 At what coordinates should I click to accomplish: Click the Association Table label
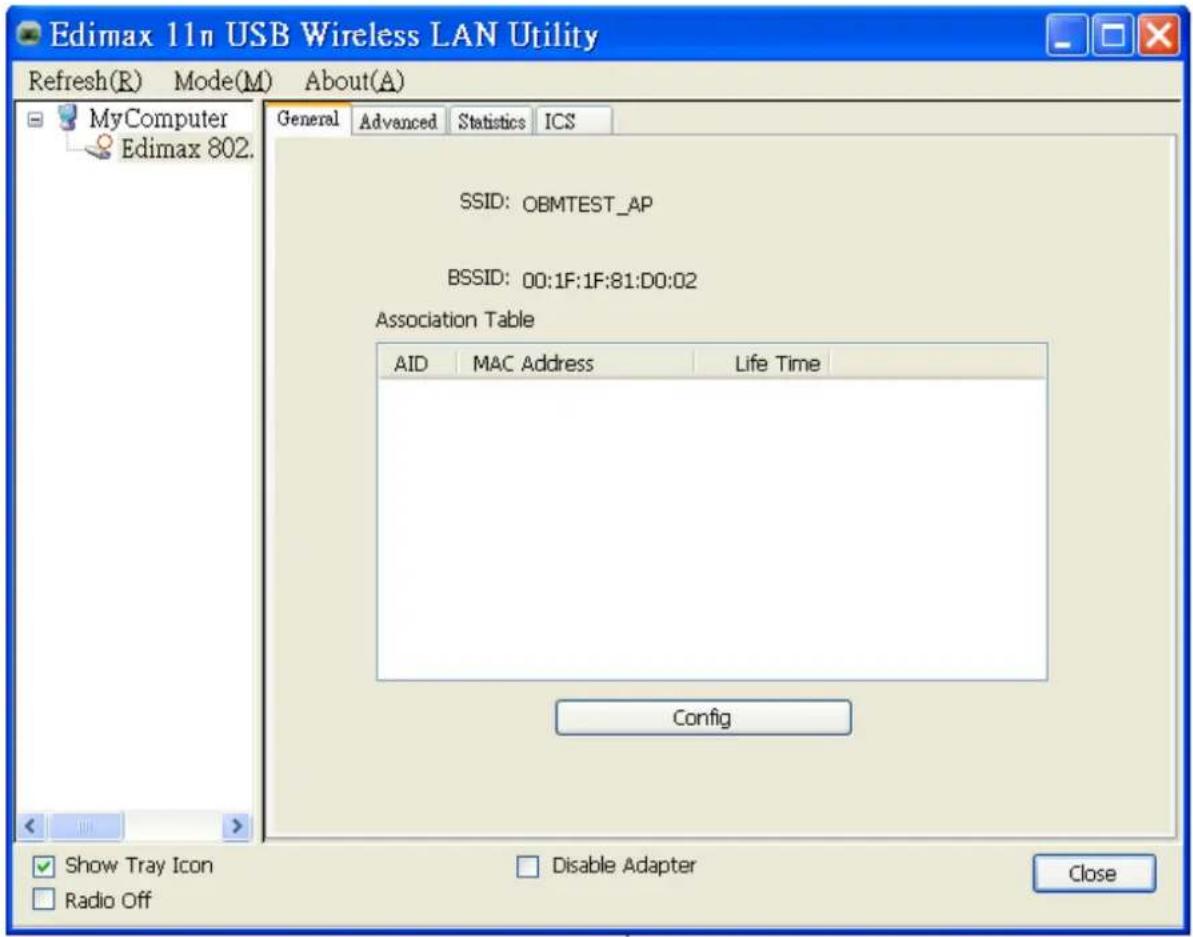(x=455, y=320)
